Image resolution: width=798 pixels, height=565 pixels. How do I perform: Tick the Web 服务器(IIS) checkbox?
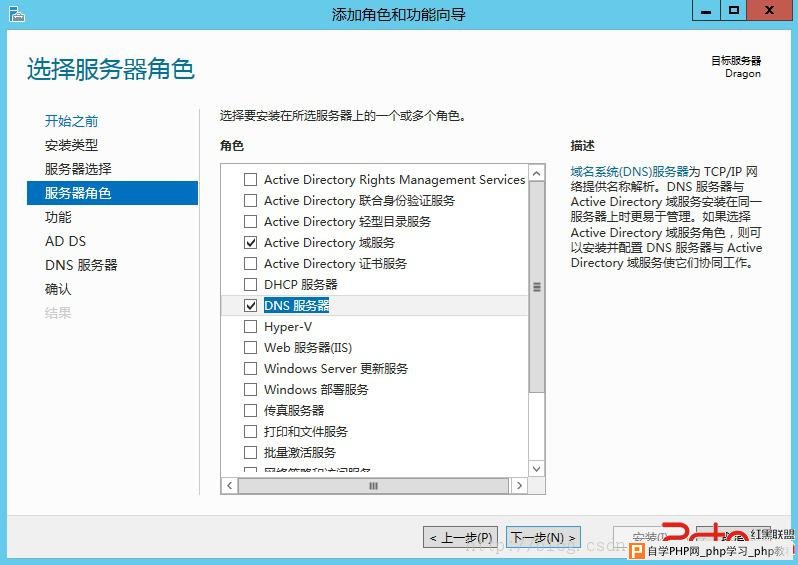click(x=250, y=348)
